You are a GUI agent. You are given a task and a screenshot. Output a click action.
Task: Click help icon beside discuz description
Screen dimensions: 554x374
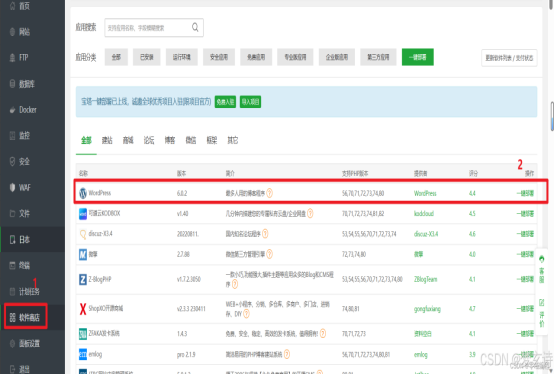[x=265, y=233]
